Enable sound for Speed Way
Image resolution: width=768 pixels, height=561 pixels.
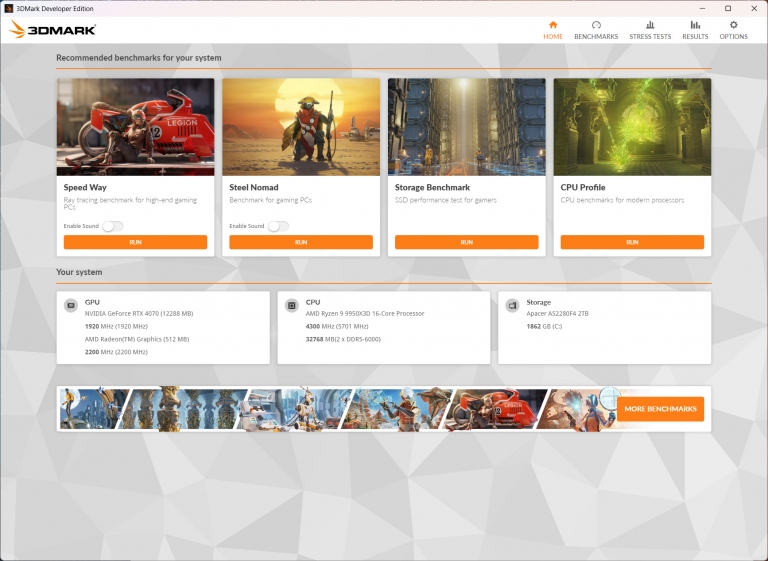point(113,226)
